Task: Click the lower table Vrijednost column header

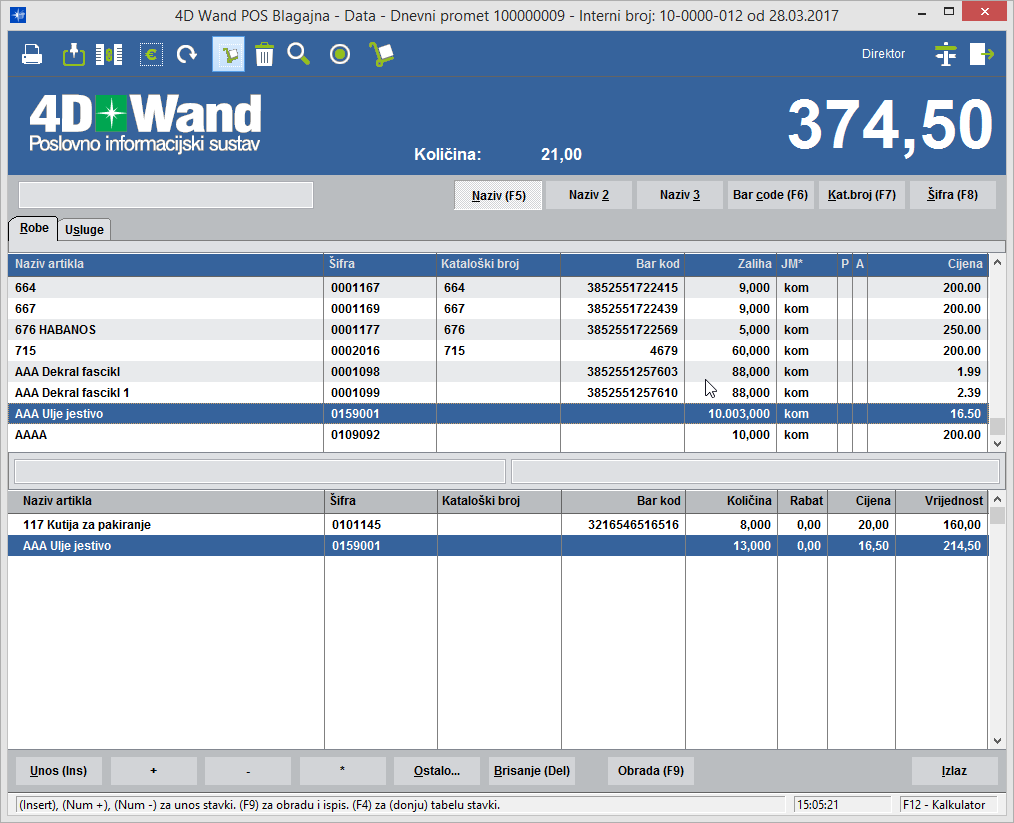Action: click(x=942, y=500)
